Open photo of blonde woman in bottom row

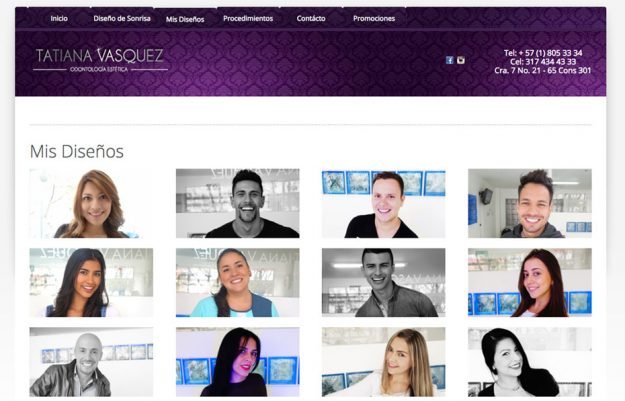click(x=383, y=362)
